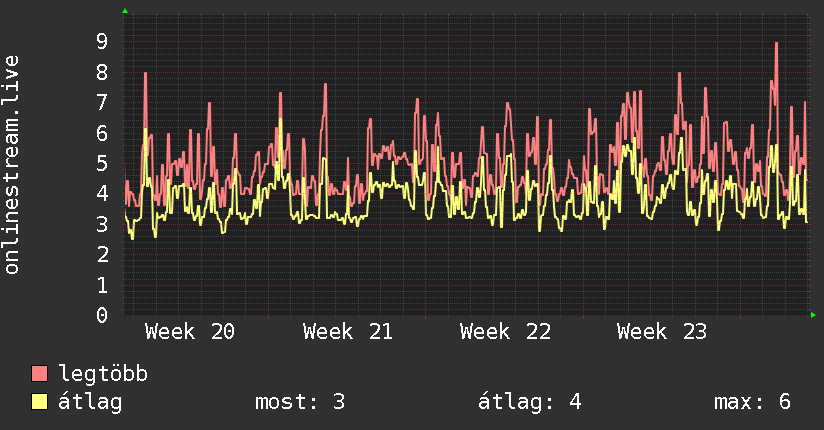824x430 pixels.
Task: Select the legtöbb legend label
Action: tap(103, 374)
